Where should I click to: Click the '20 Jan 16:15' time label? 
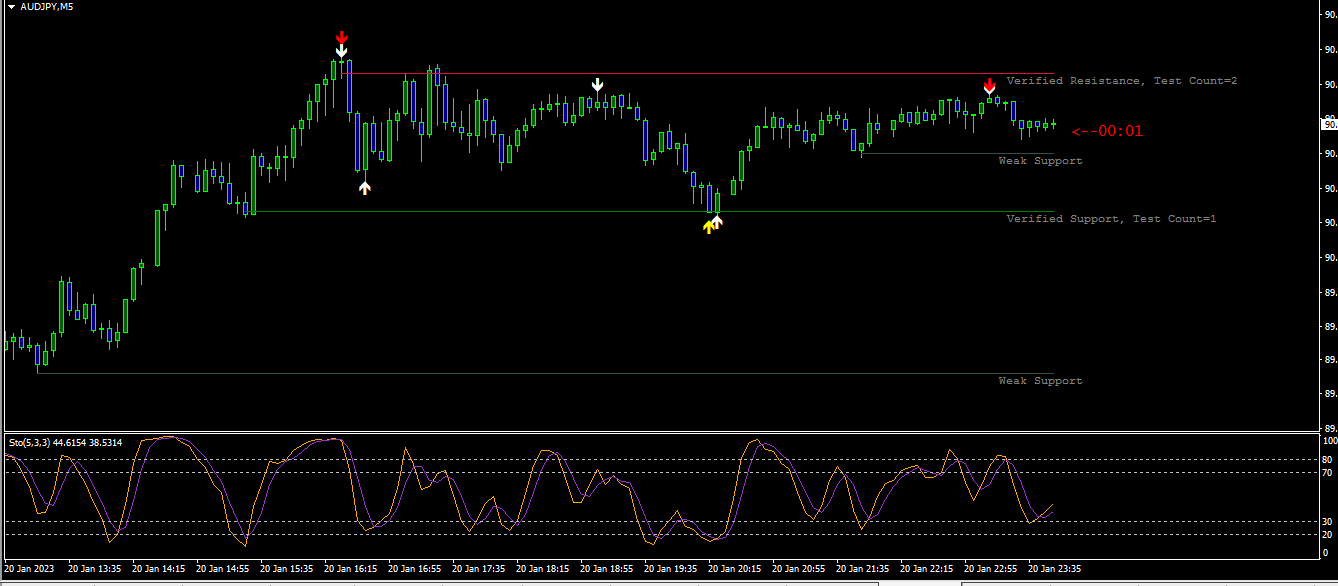(x=351, y=568)
